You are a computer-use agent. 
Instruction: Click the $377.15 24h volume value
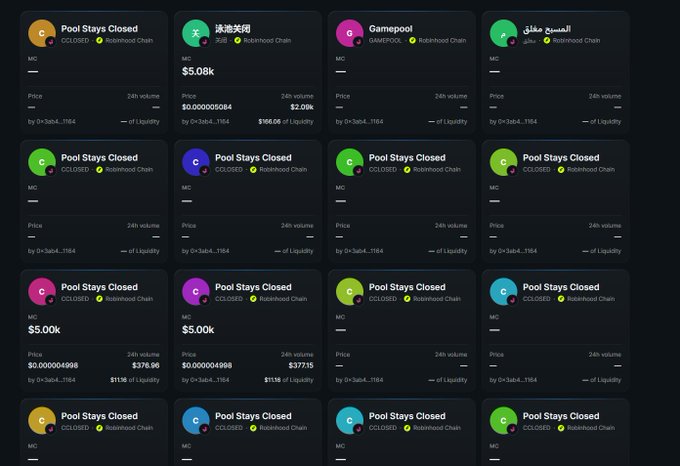pos(301,365)
